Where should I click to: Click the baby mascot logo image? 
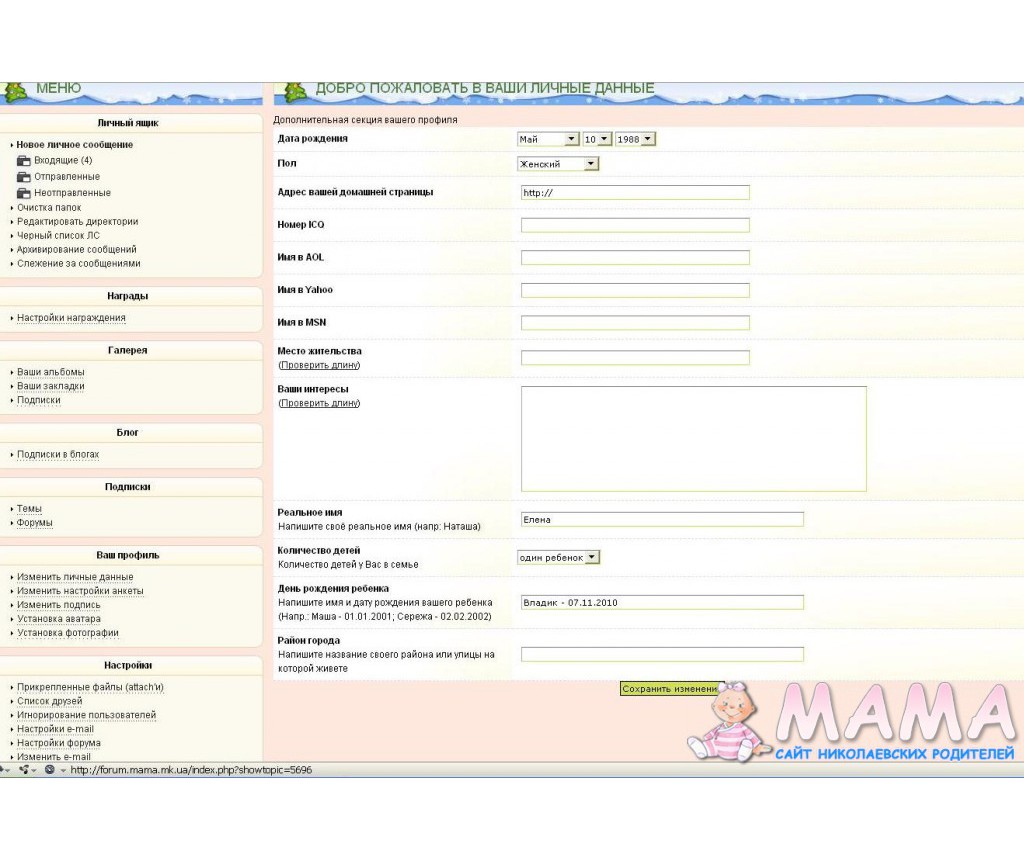[x=725, y=722]
